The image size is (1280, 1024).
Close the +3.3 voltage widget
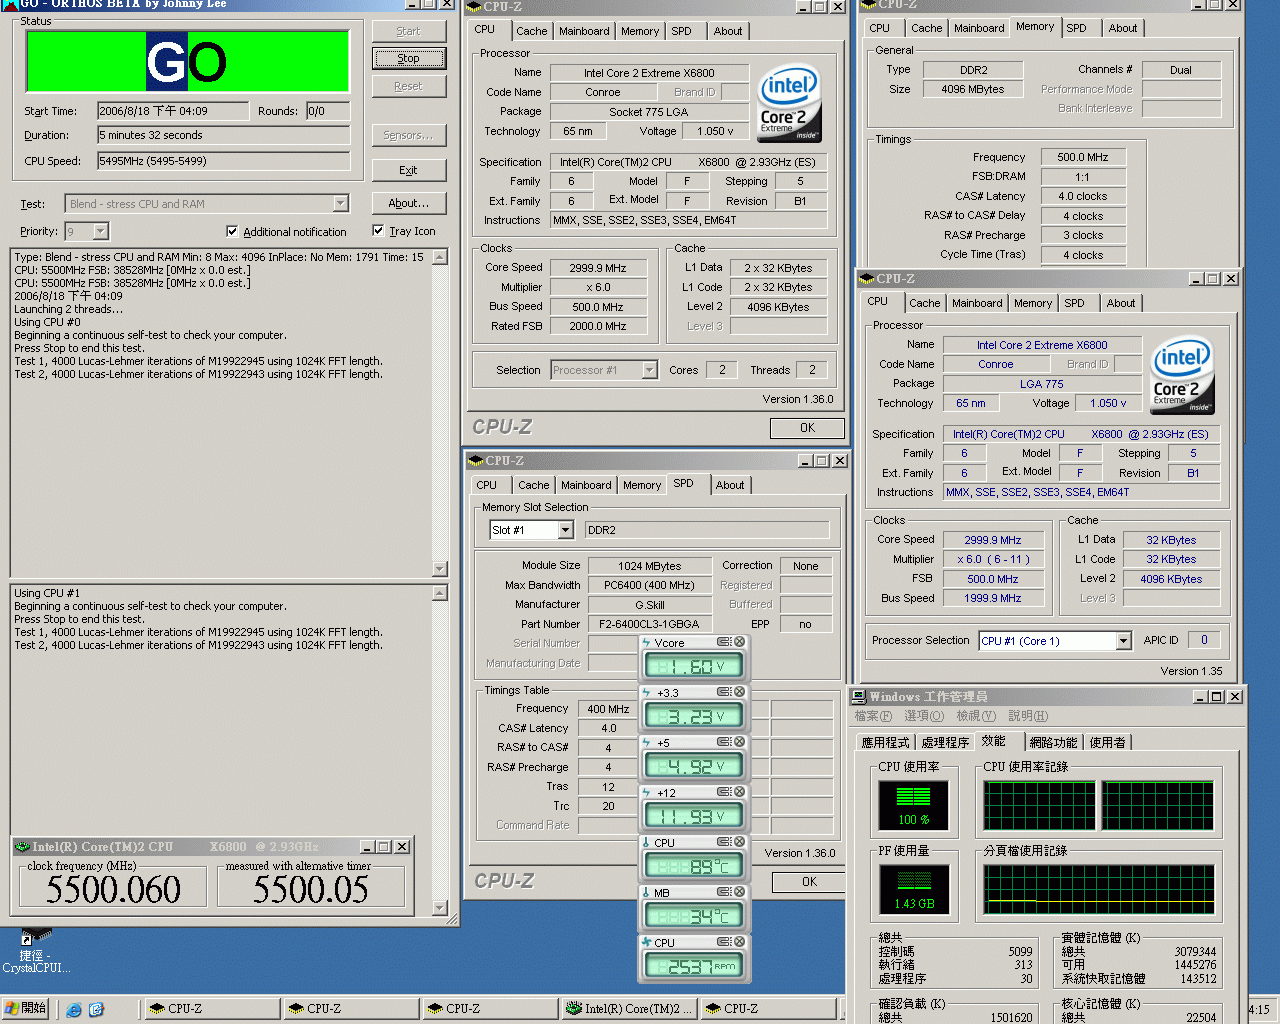(740, 692)
